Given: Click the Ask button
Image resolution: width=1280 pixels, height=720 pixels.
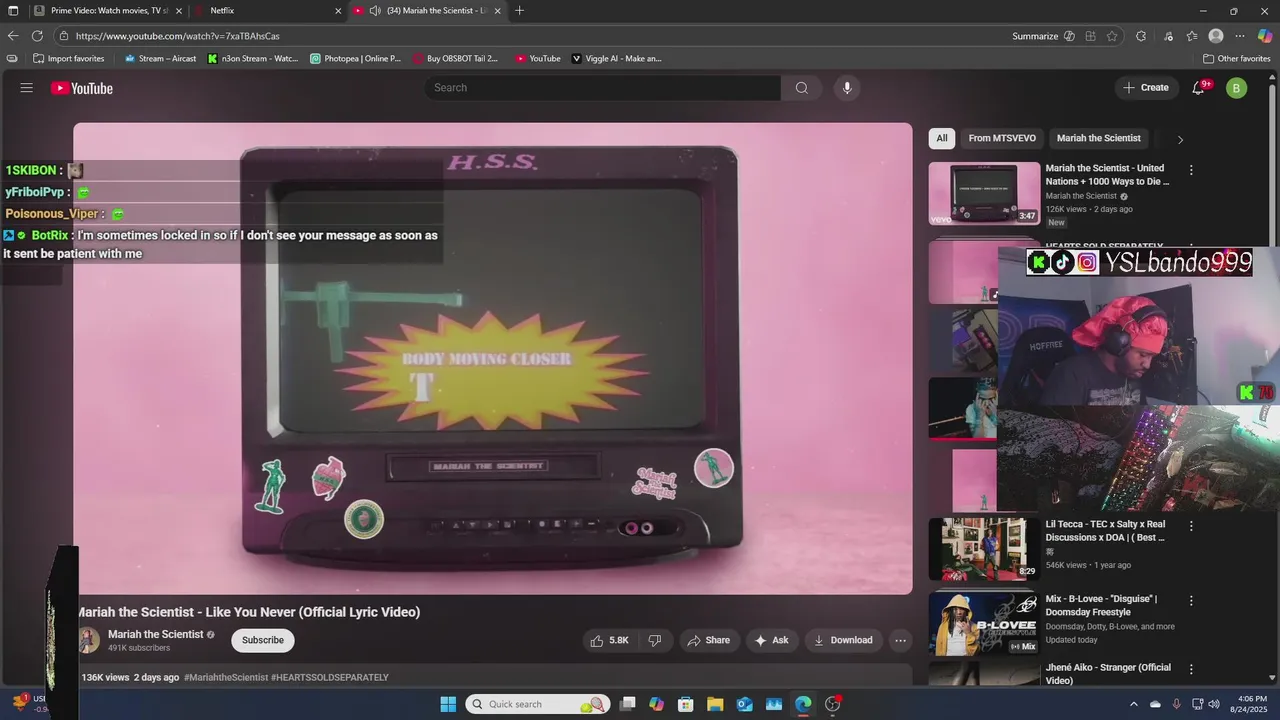Looking at the screenshot, I should [771, 640].
